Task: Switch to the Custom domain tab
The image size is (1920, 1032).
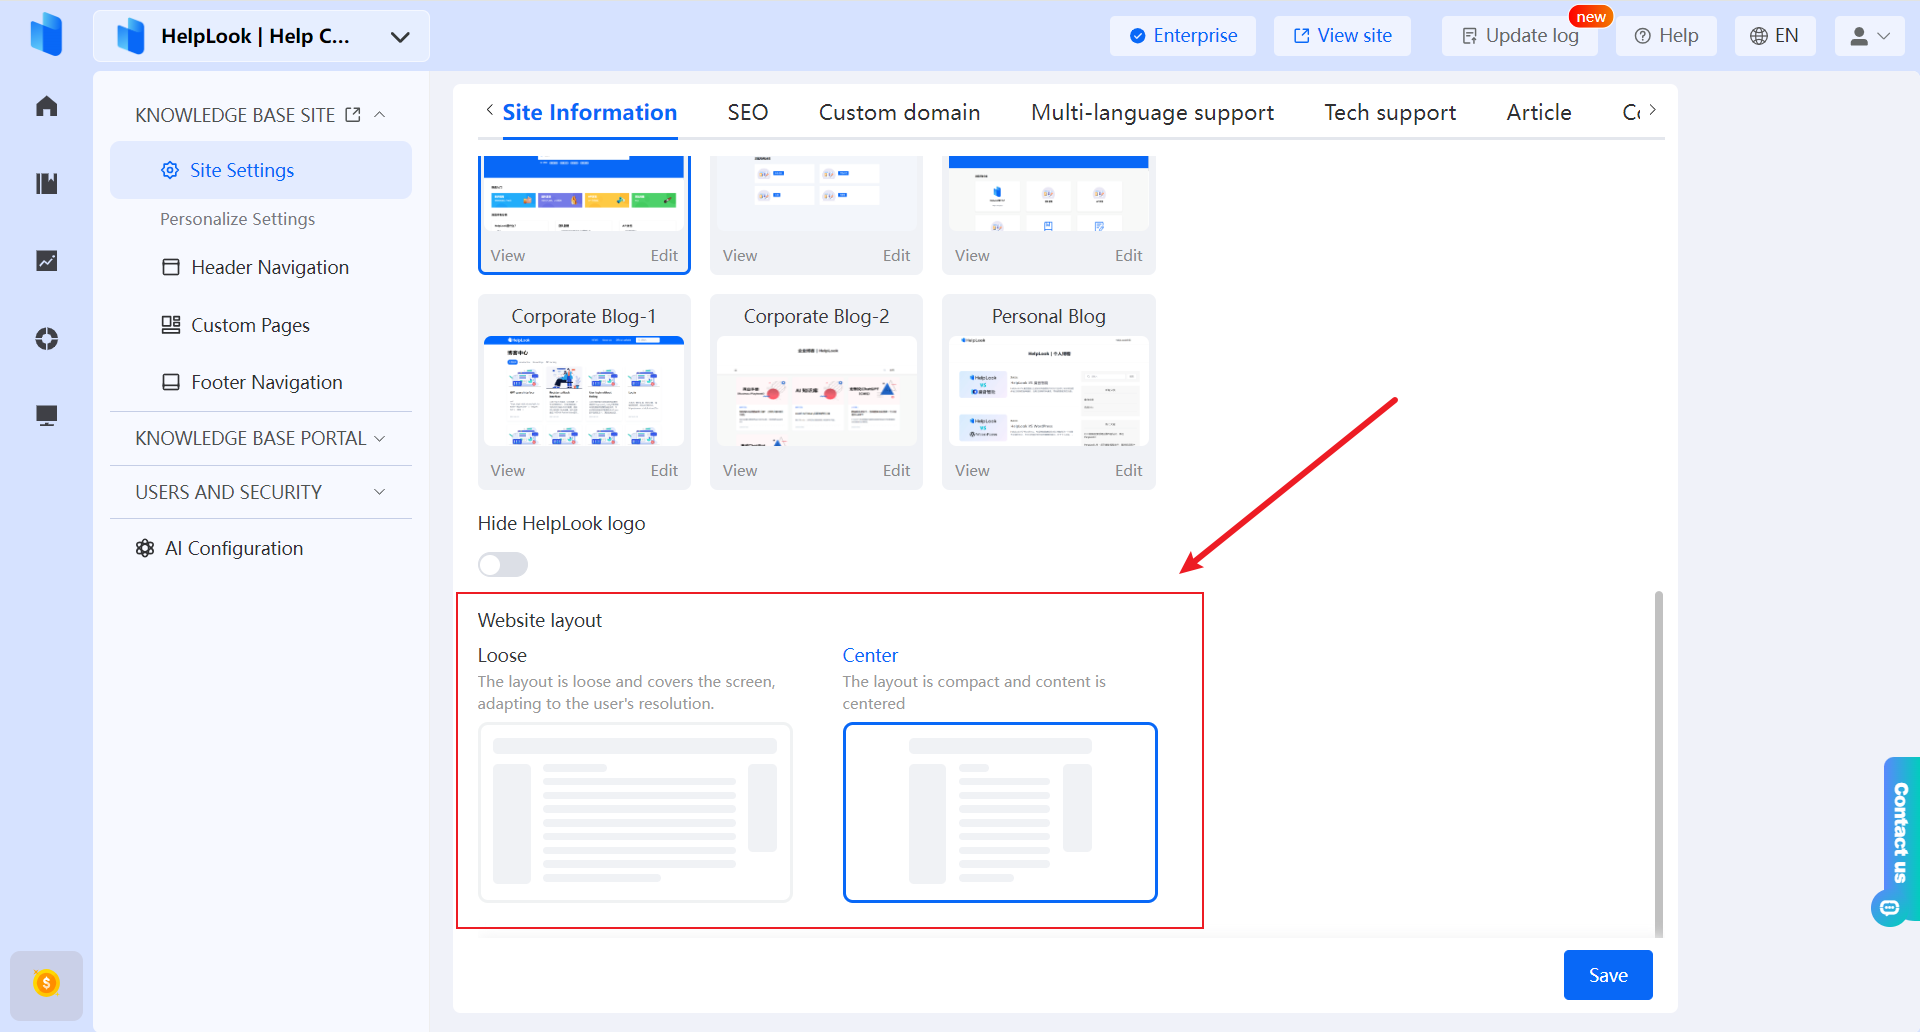Action: [899, 112]
